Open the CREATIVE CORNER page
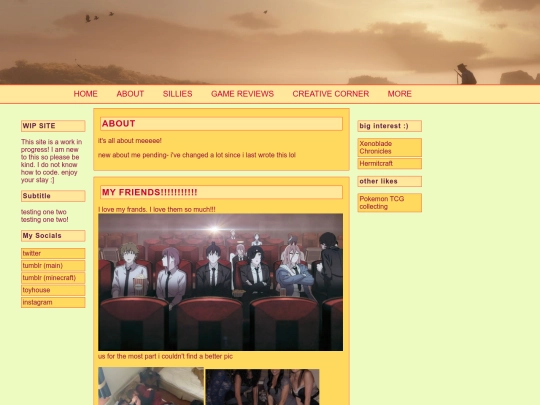 [x=331, y=94]
